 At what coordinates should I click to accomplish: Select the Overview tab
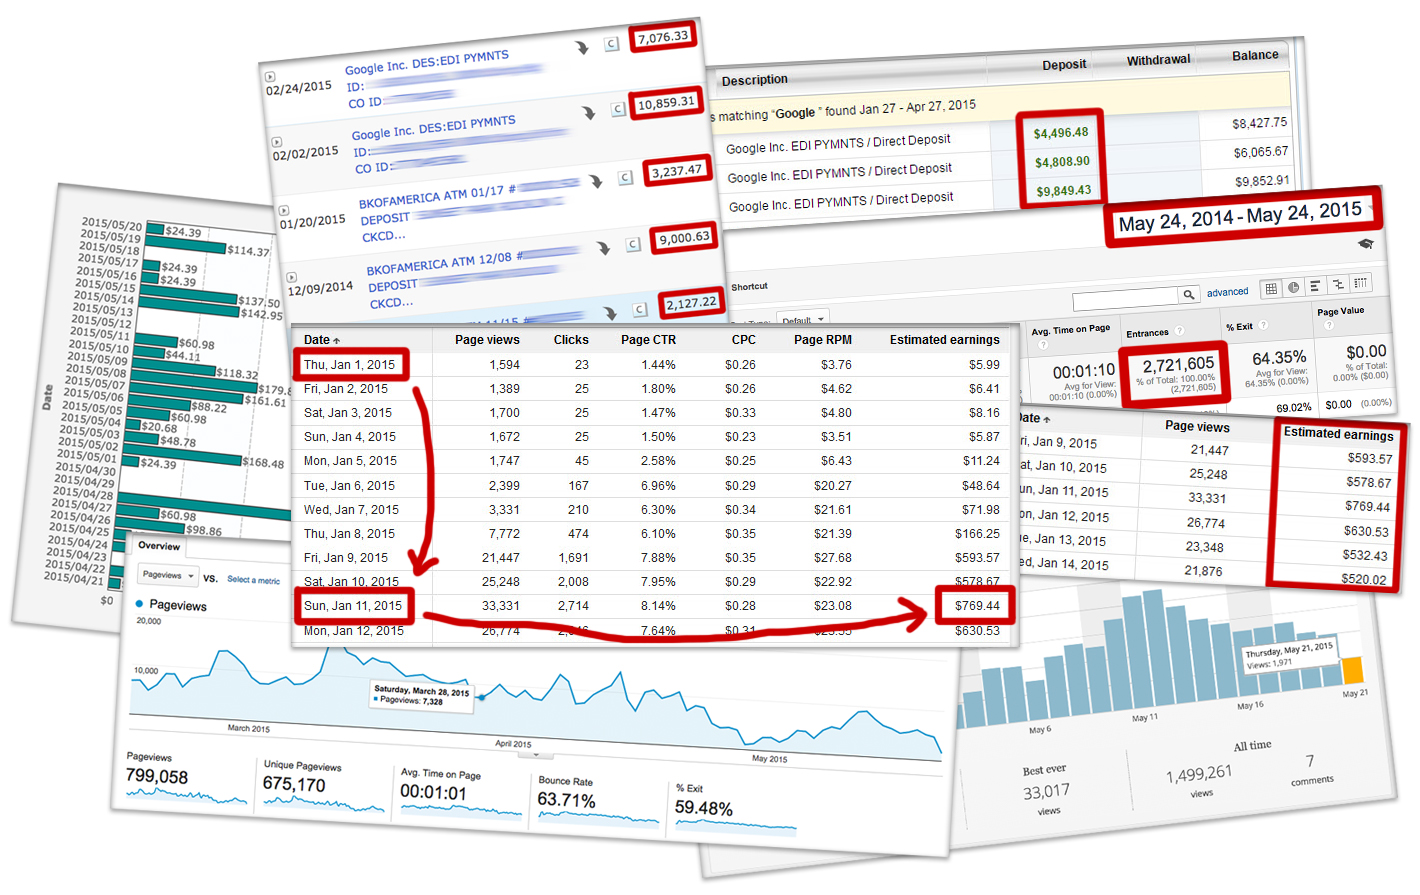click(x=159, y=546)
